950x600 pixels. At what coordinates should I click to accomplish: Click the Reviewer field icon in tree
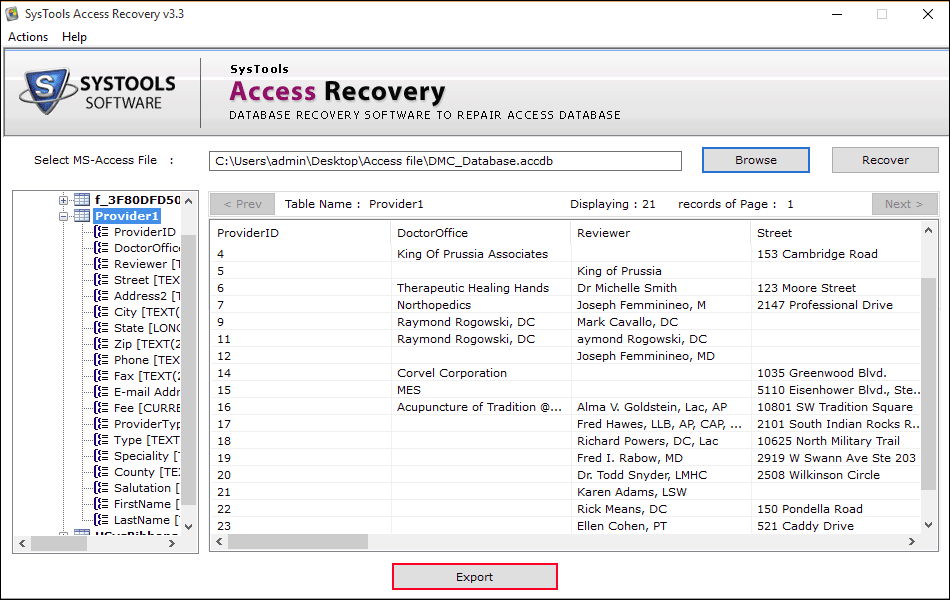pyautogui.click(x=101, y=264)
